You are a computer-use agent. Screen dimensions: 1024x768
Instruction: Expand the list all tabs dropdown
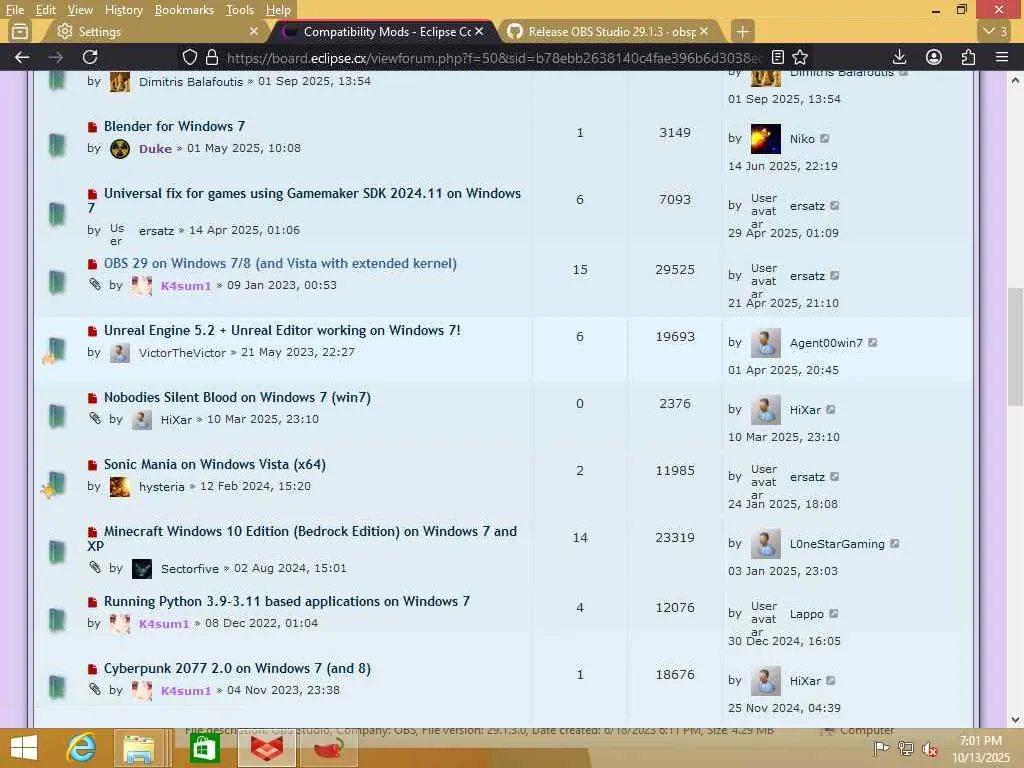(995, 31)
